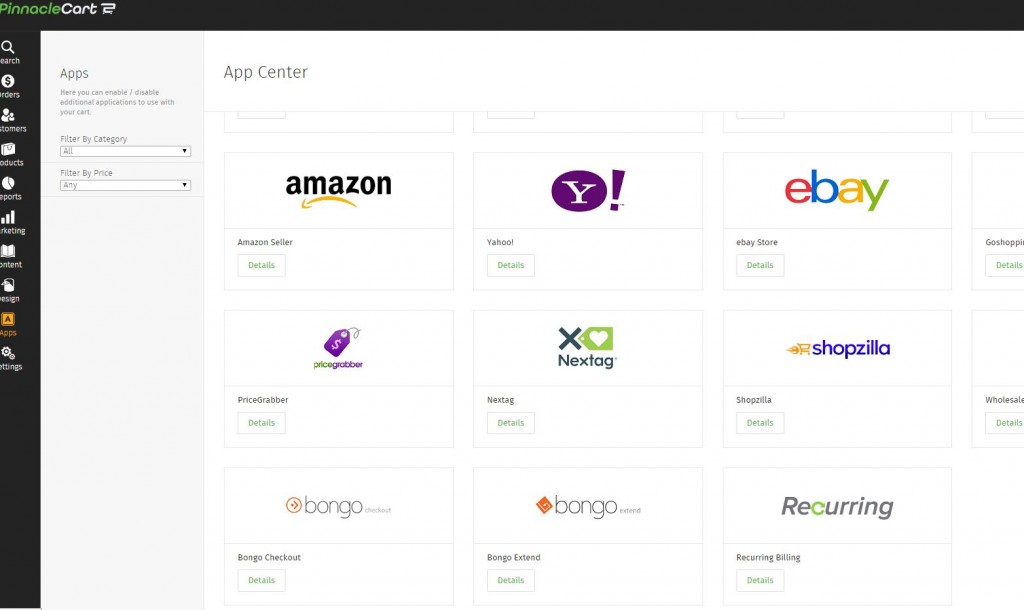
Task: Click the Recurring logo thumbnail
Action: pyautogui.click(x=837, y=506)
